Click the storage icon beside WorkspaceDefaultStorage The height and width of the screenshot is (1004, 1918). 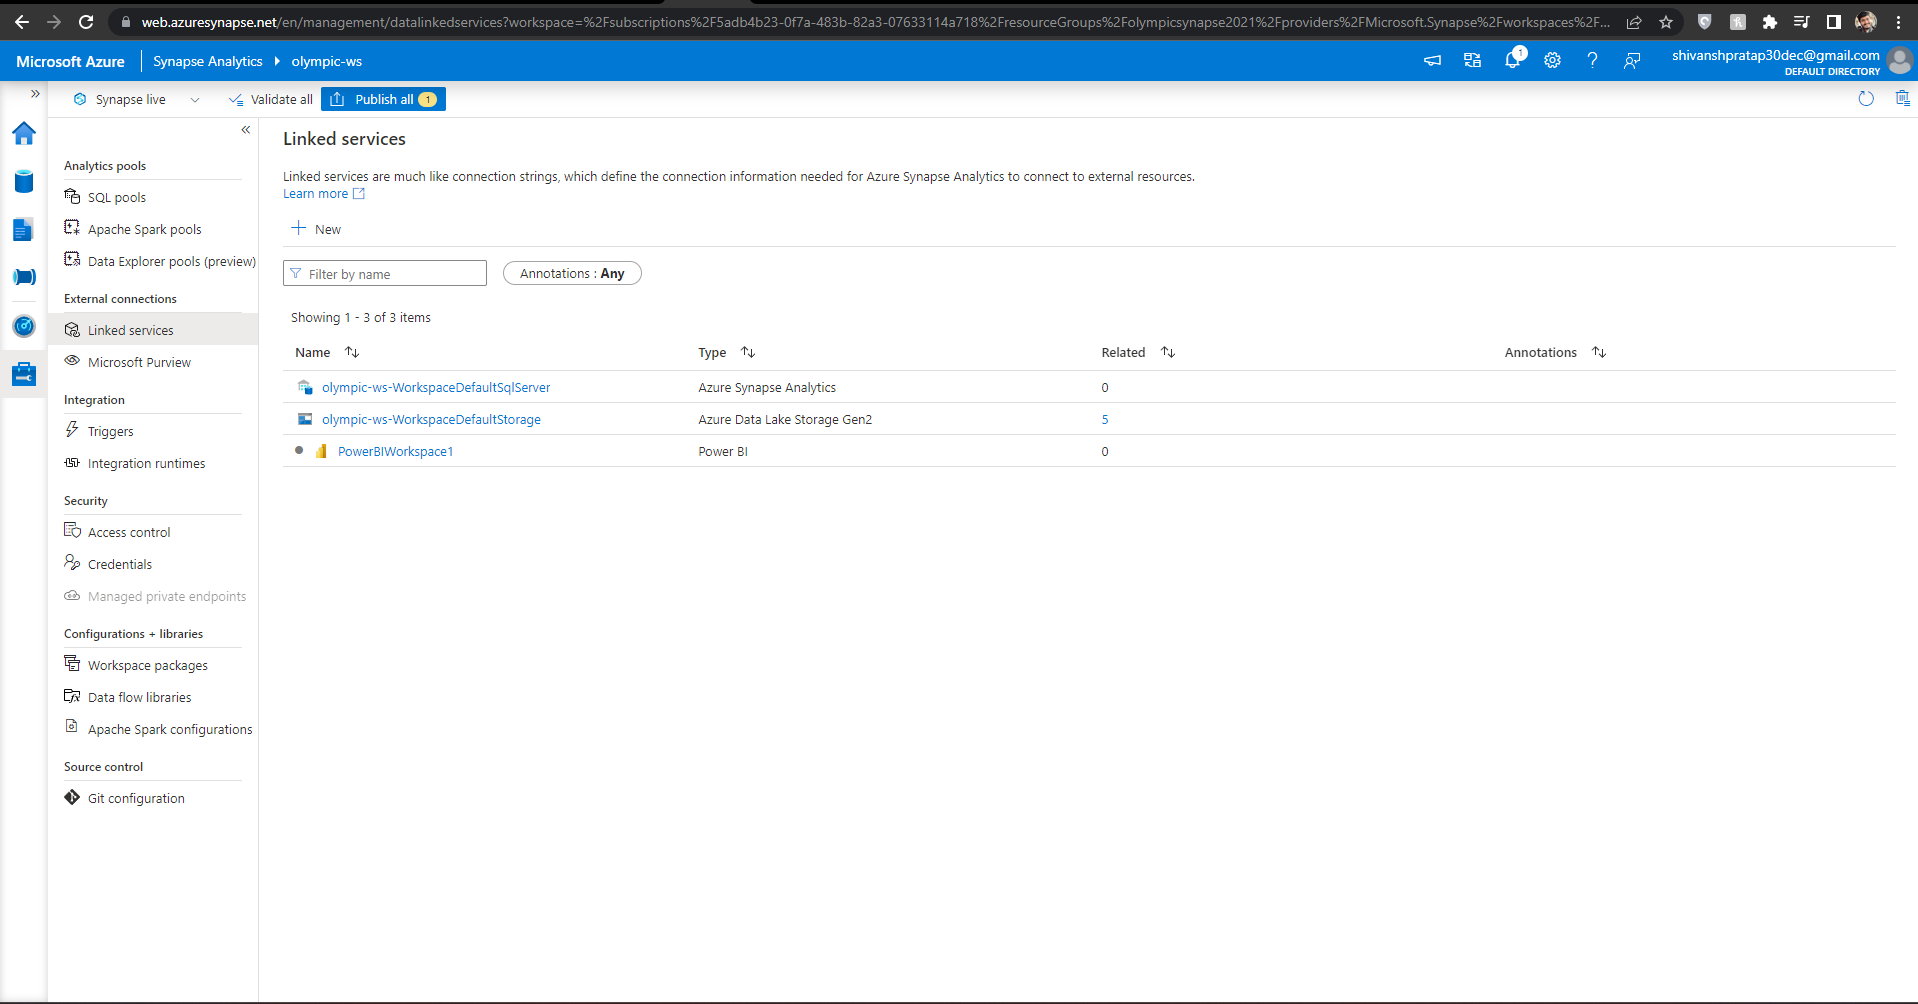(305, 419)
